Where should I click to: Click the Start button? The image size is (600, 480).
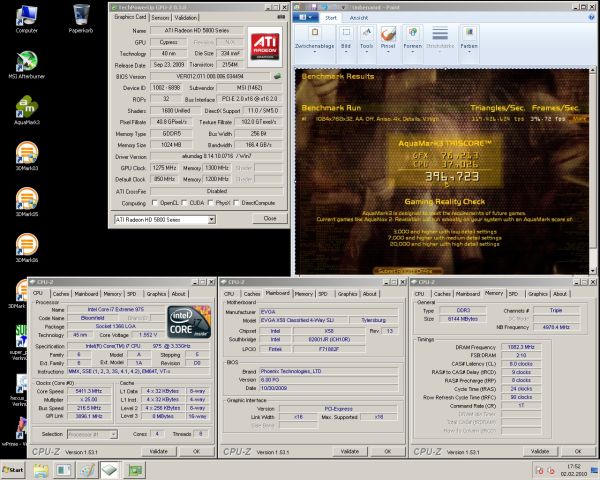[x=13, y=470]
